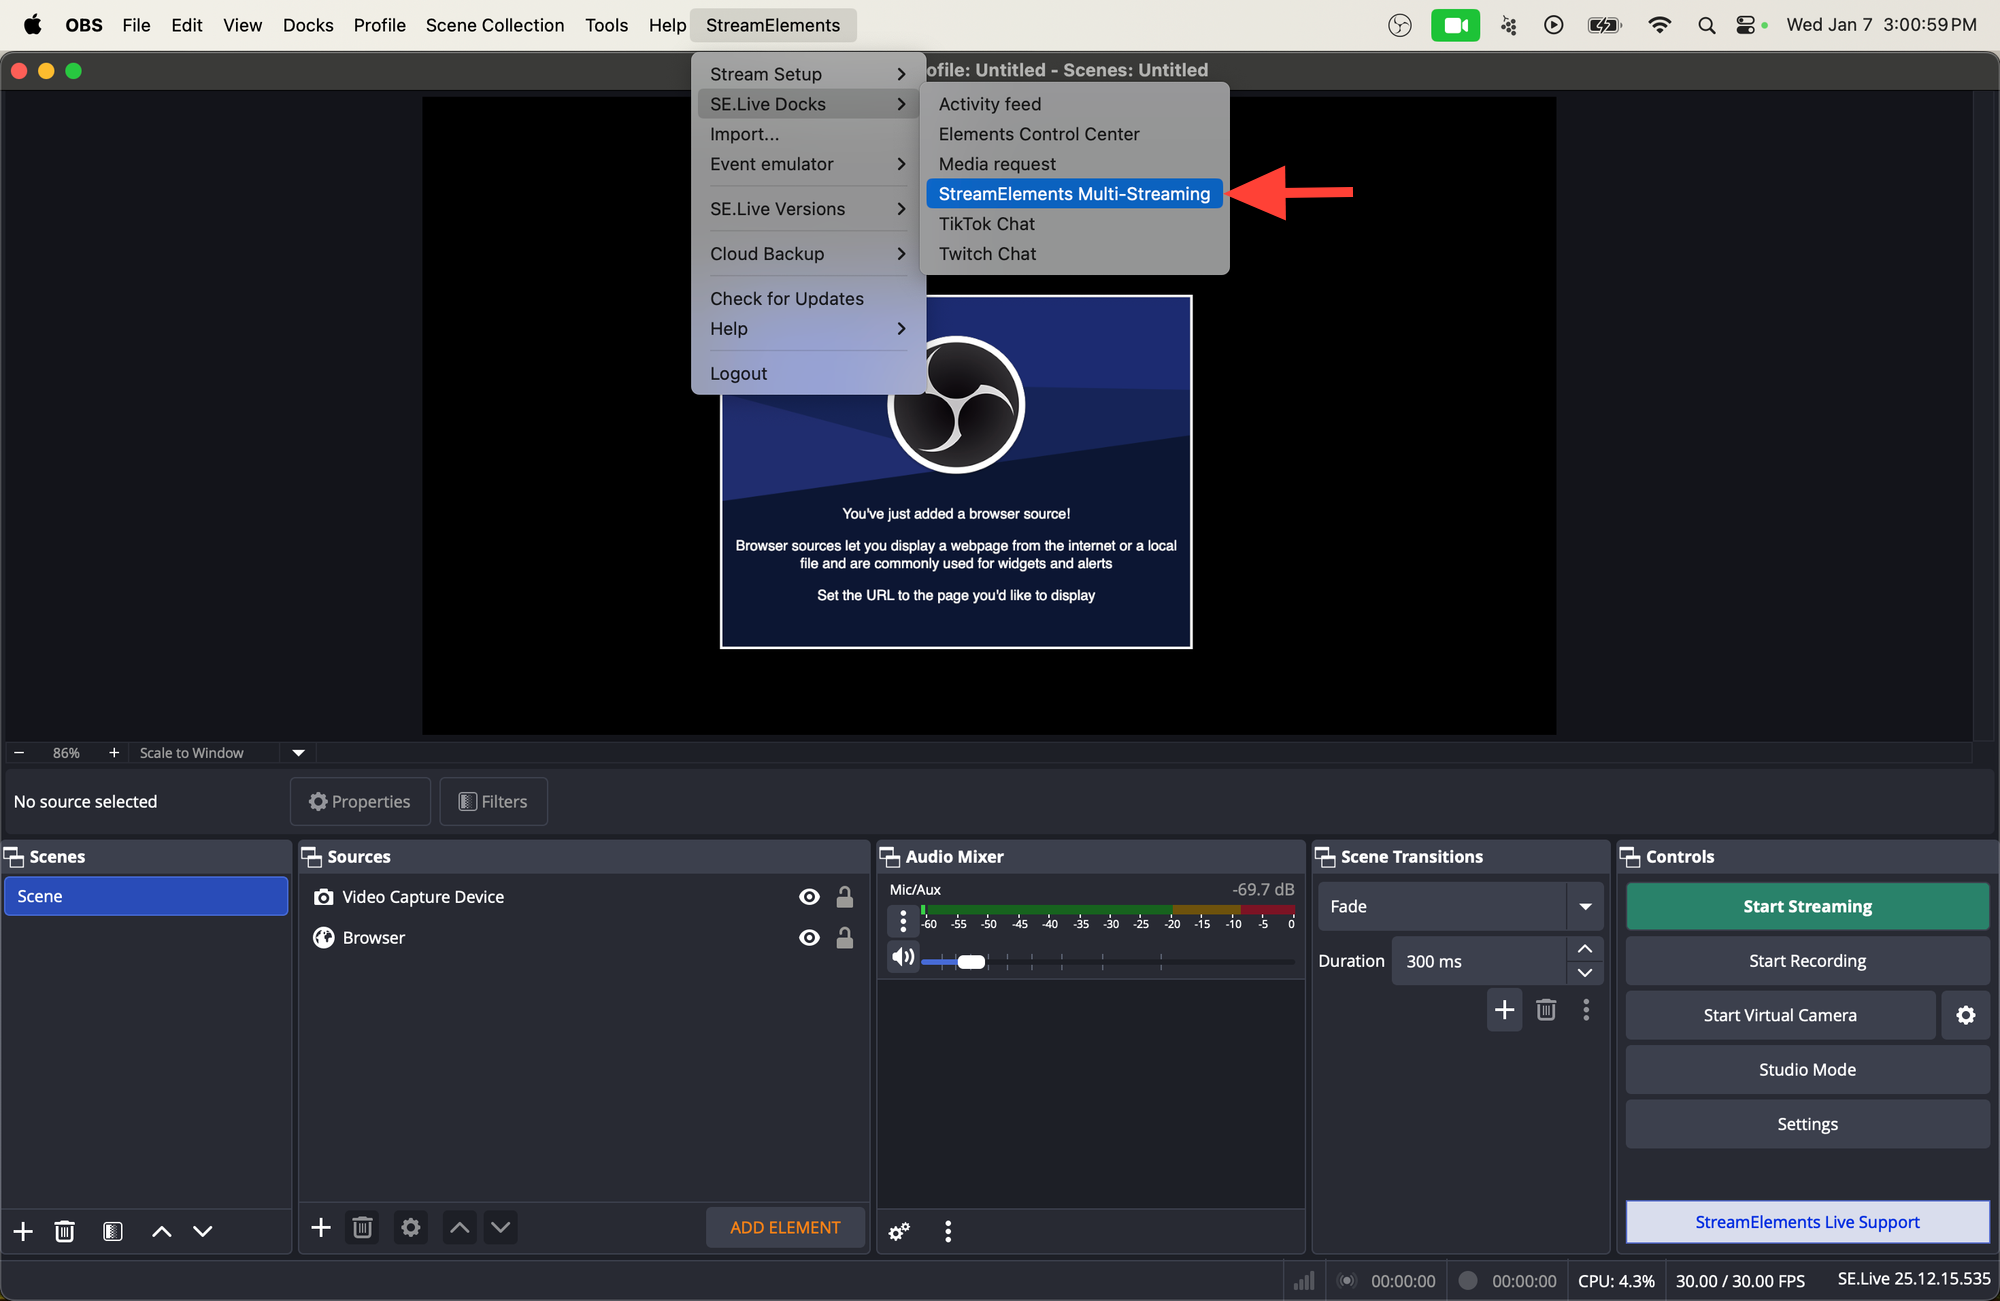Select StreamElements Multi-Streaming menu entry
Screen dimensions: 2000x1301
coord(1074,194)
